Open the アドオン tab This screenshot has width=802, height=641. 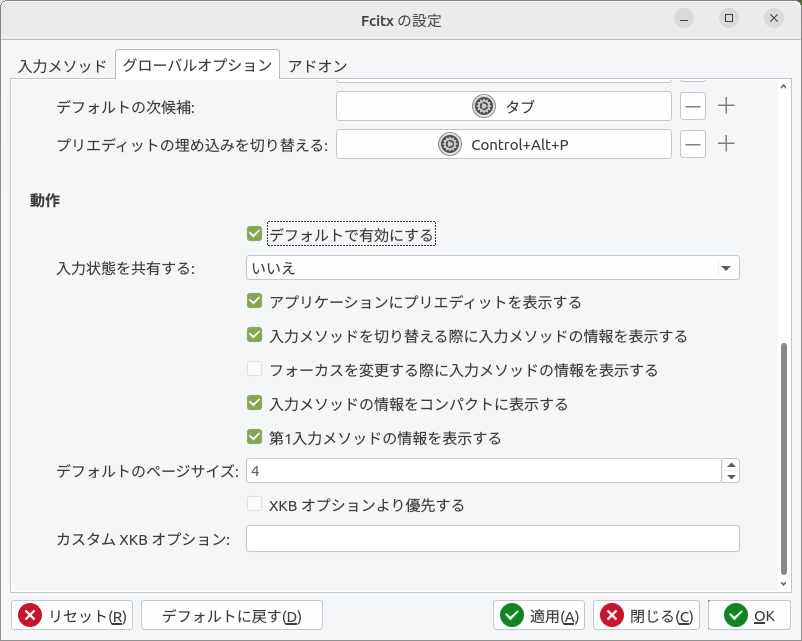coord(317,66)
